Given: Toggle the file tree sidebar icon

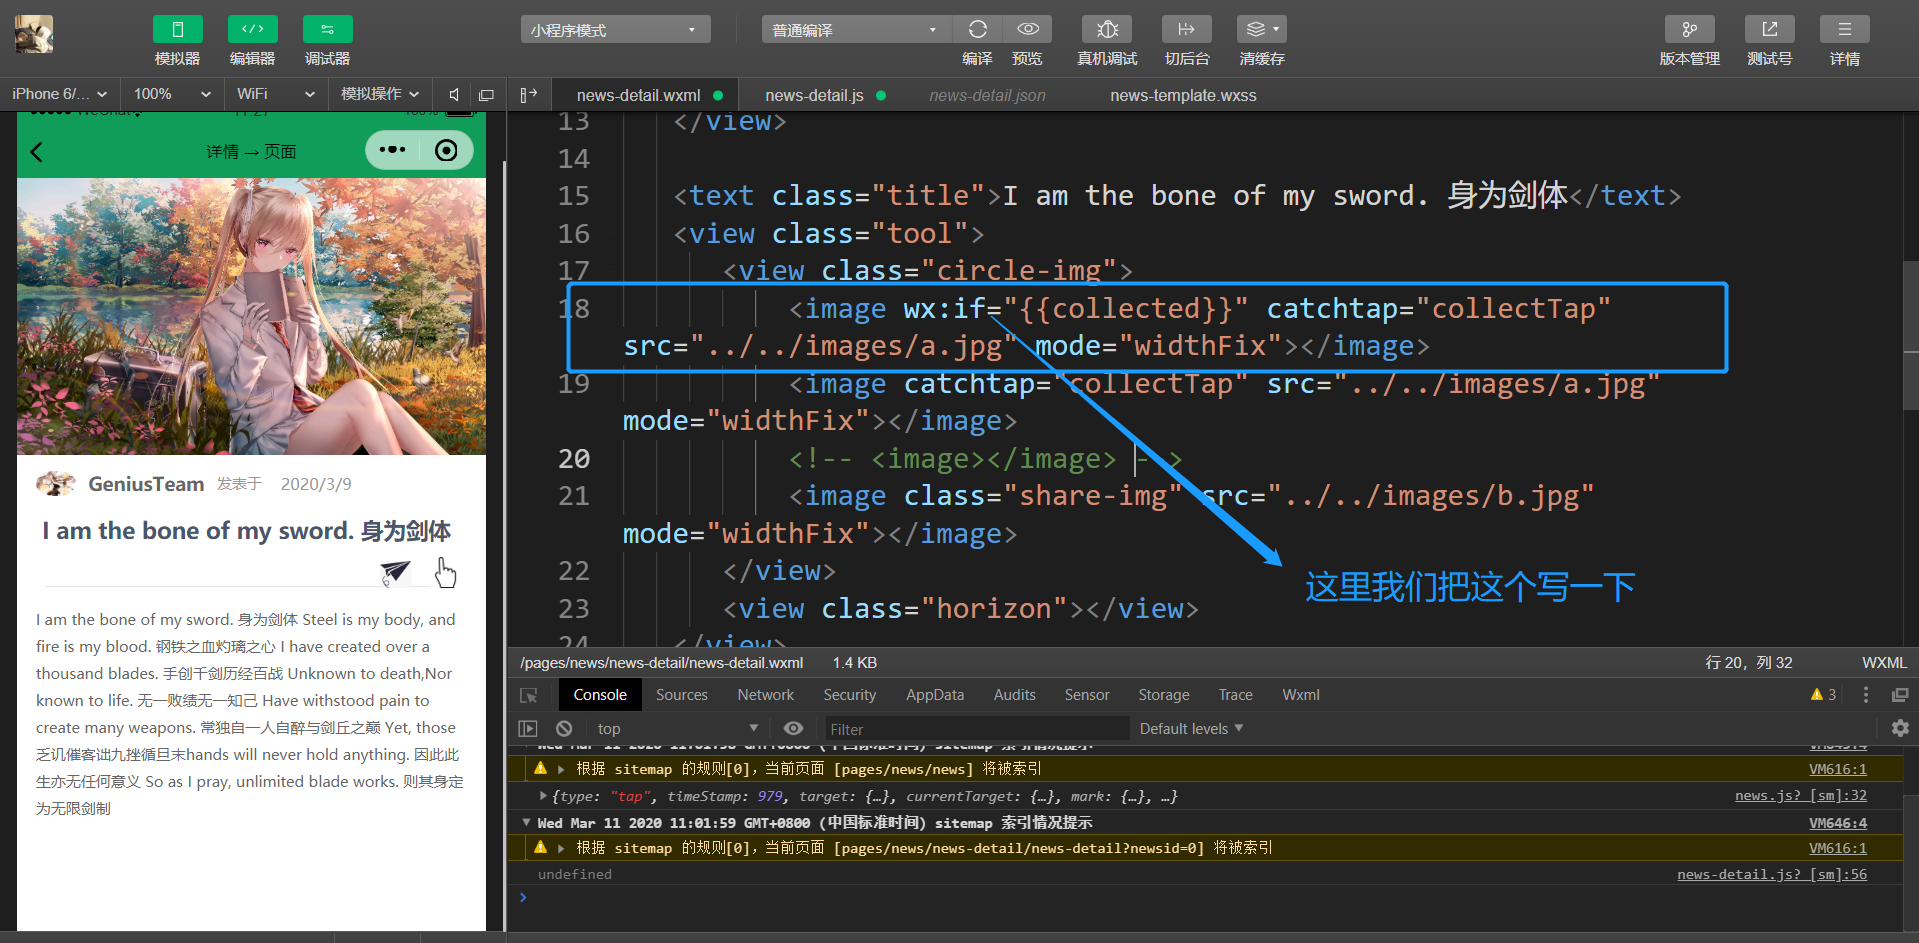Looking at the screenshot, I should (x=529, y=94).
